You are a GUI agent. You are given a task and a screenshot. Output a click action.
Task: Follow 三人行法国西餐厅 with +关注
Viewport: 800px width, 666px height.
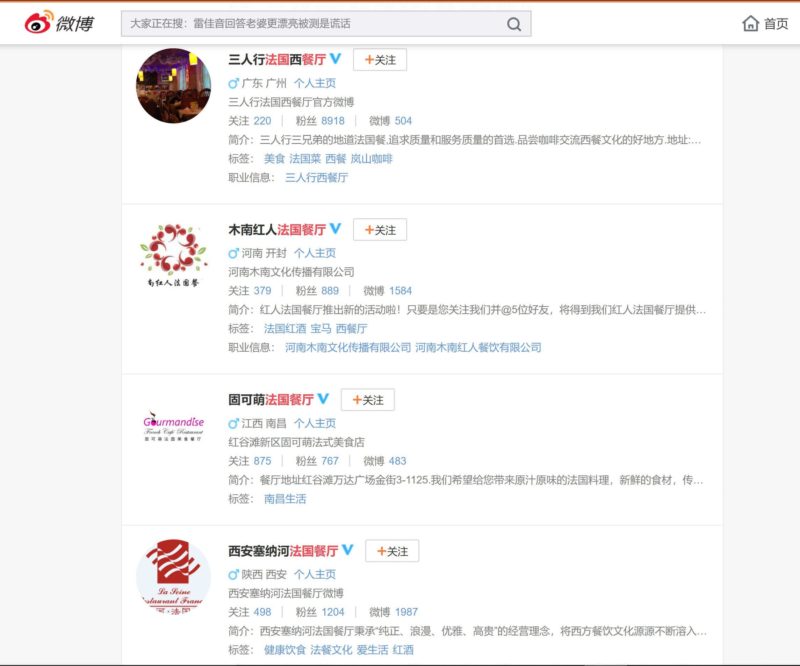tap(380, 60)
